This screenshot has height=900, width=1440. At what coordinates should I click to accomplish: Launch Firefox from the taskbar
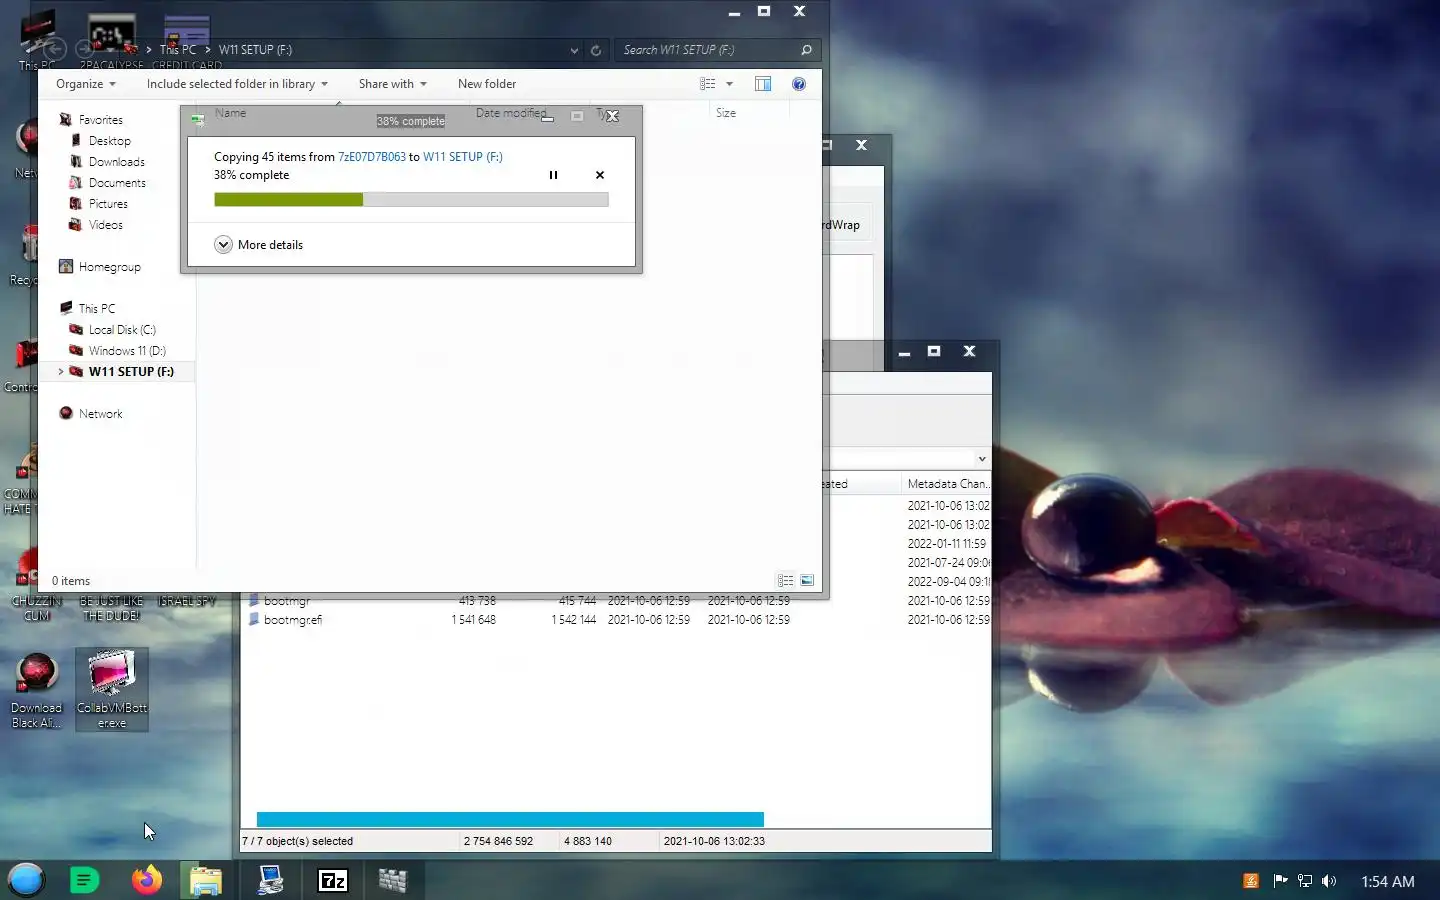point(147,880)
